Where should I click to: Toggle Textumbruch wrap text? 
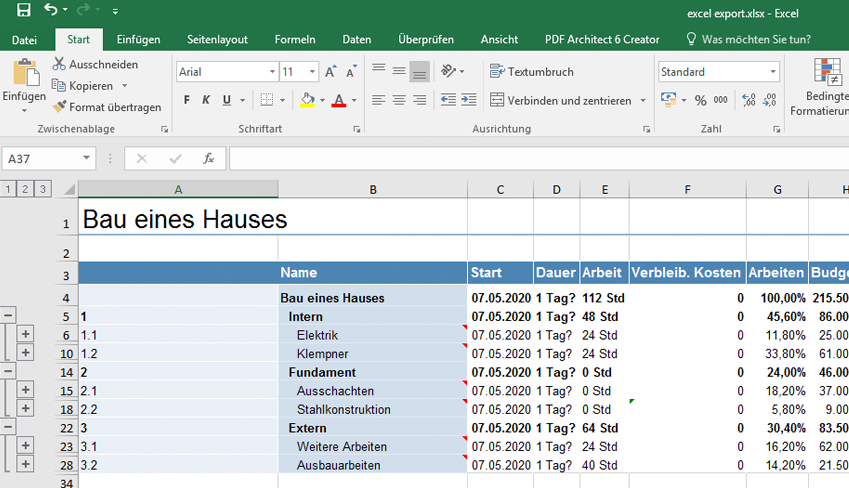pos(531,72)
